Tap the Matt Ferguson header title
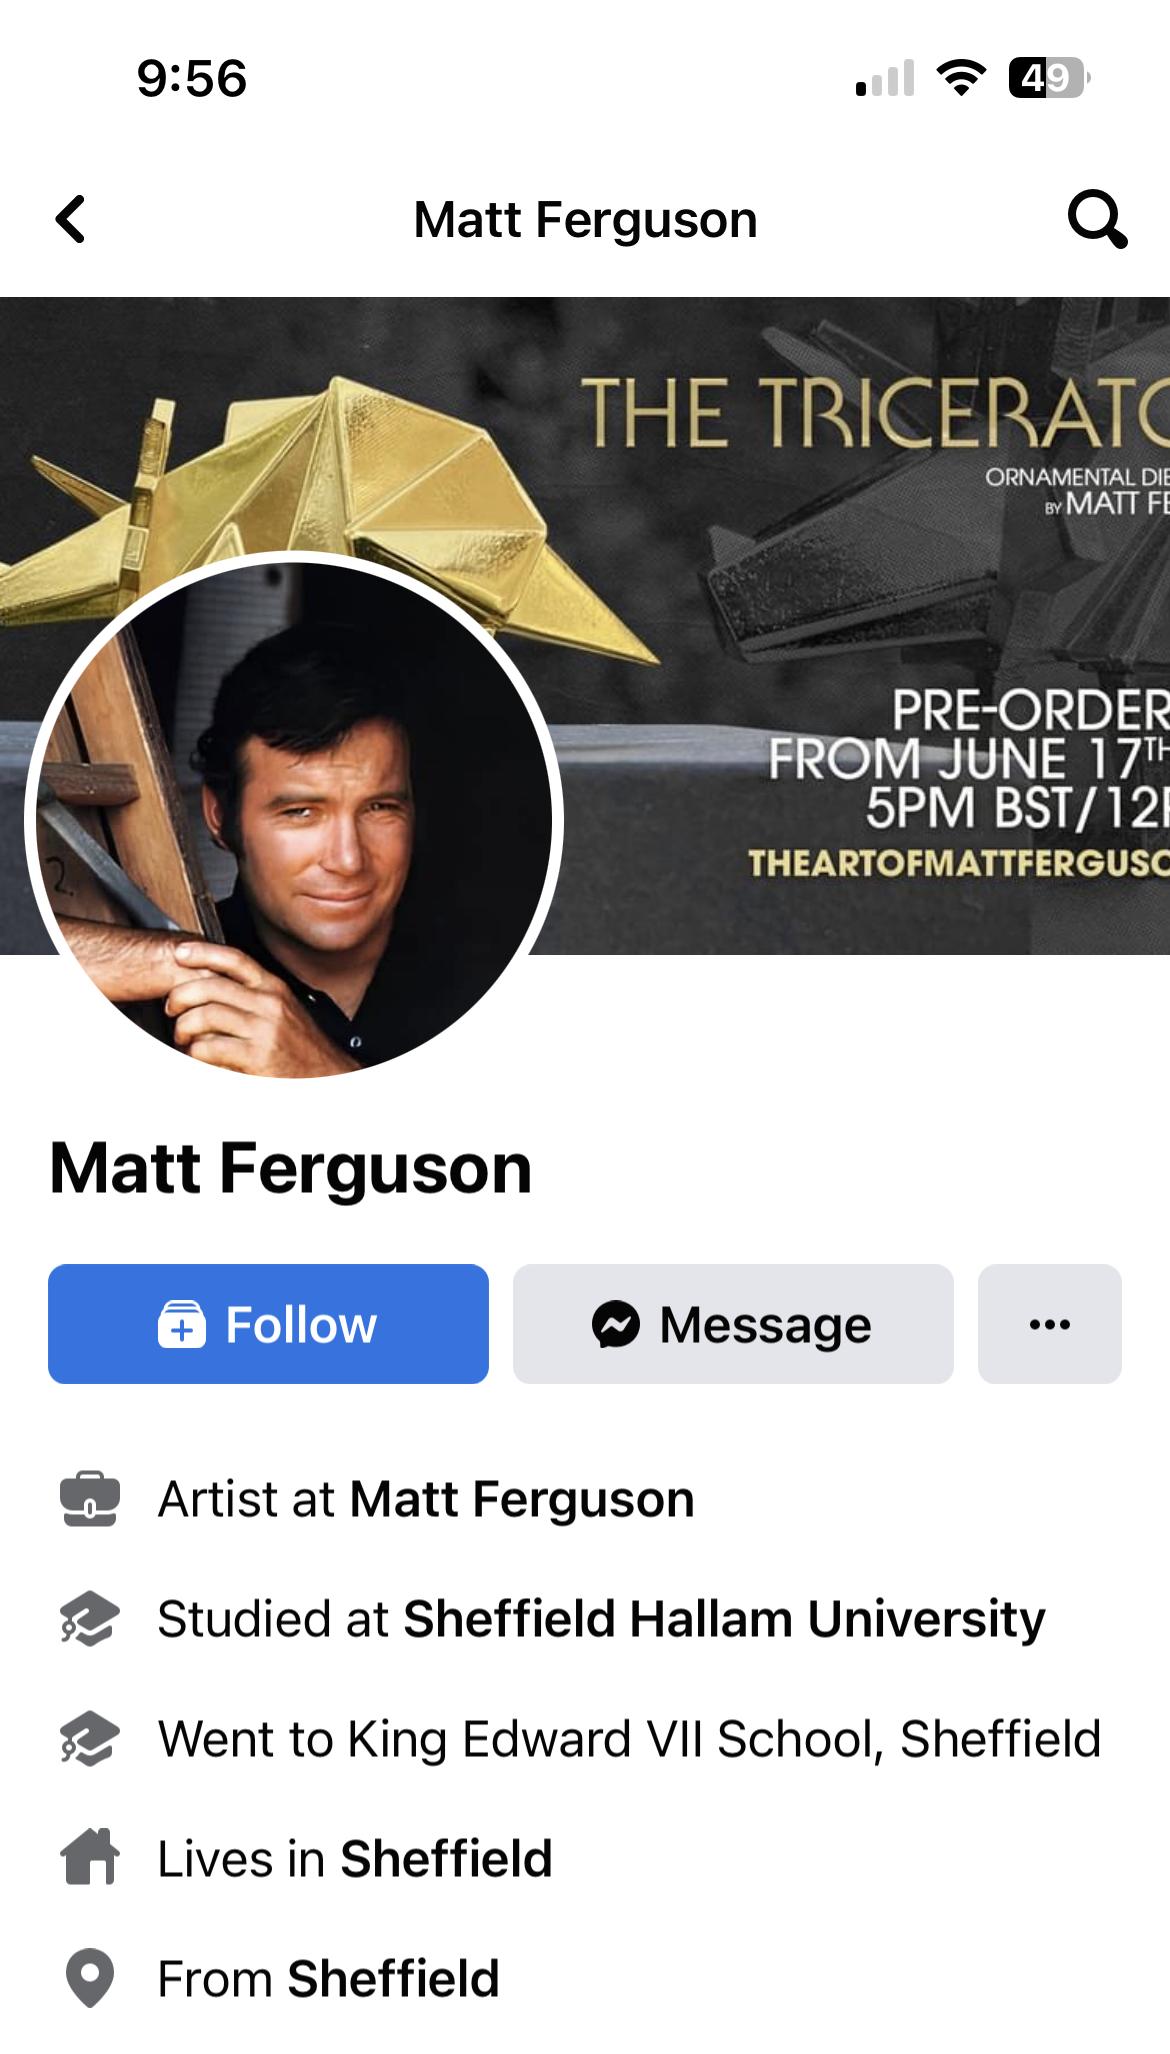The width and height of the screenshot is (1170, 2054). click(585, 220)
